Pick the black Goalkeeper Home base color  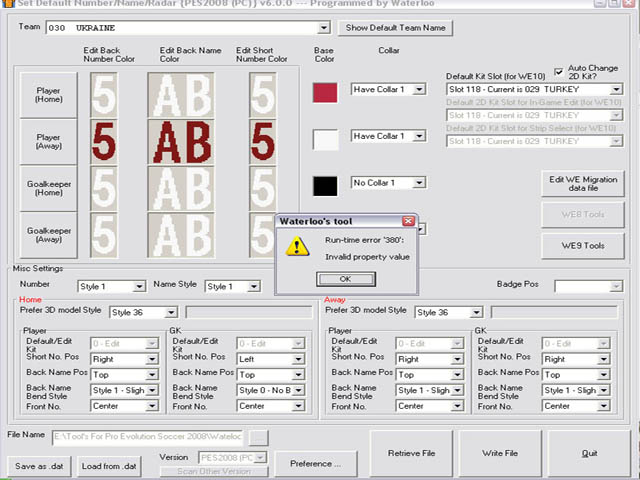pyautogui.click(x=325, y=186)
